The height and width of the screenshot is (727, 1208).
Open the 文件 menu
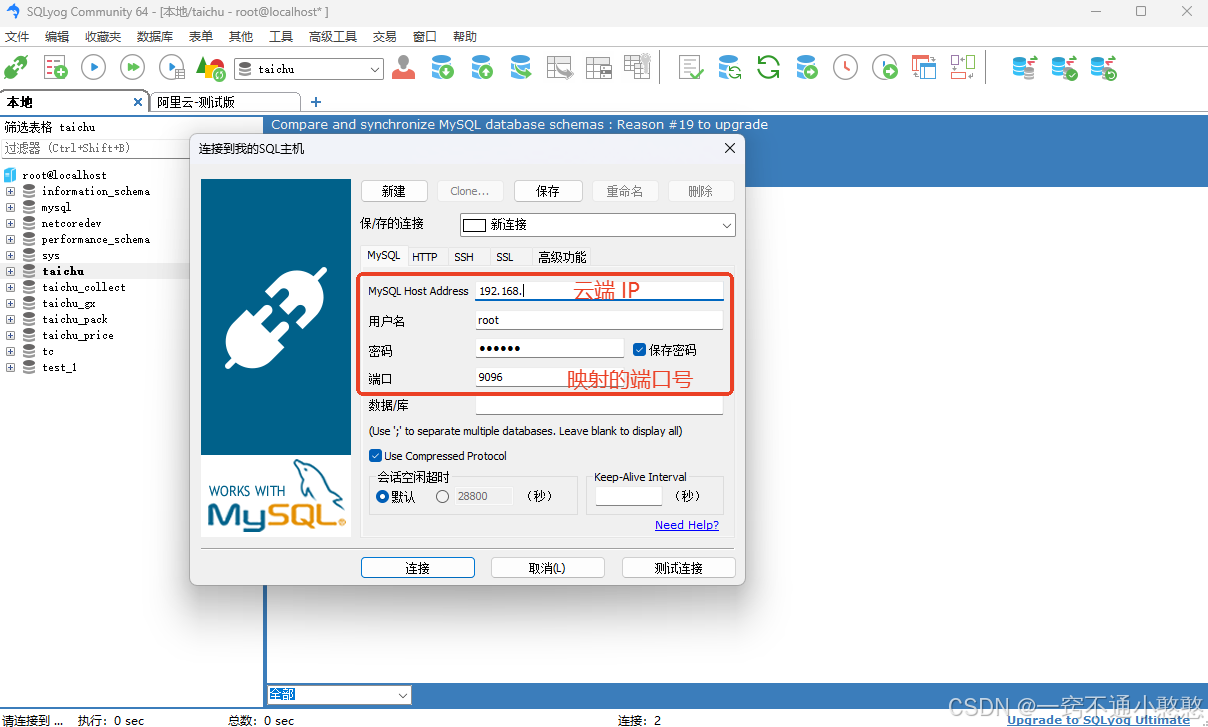(x=17, y=36)
